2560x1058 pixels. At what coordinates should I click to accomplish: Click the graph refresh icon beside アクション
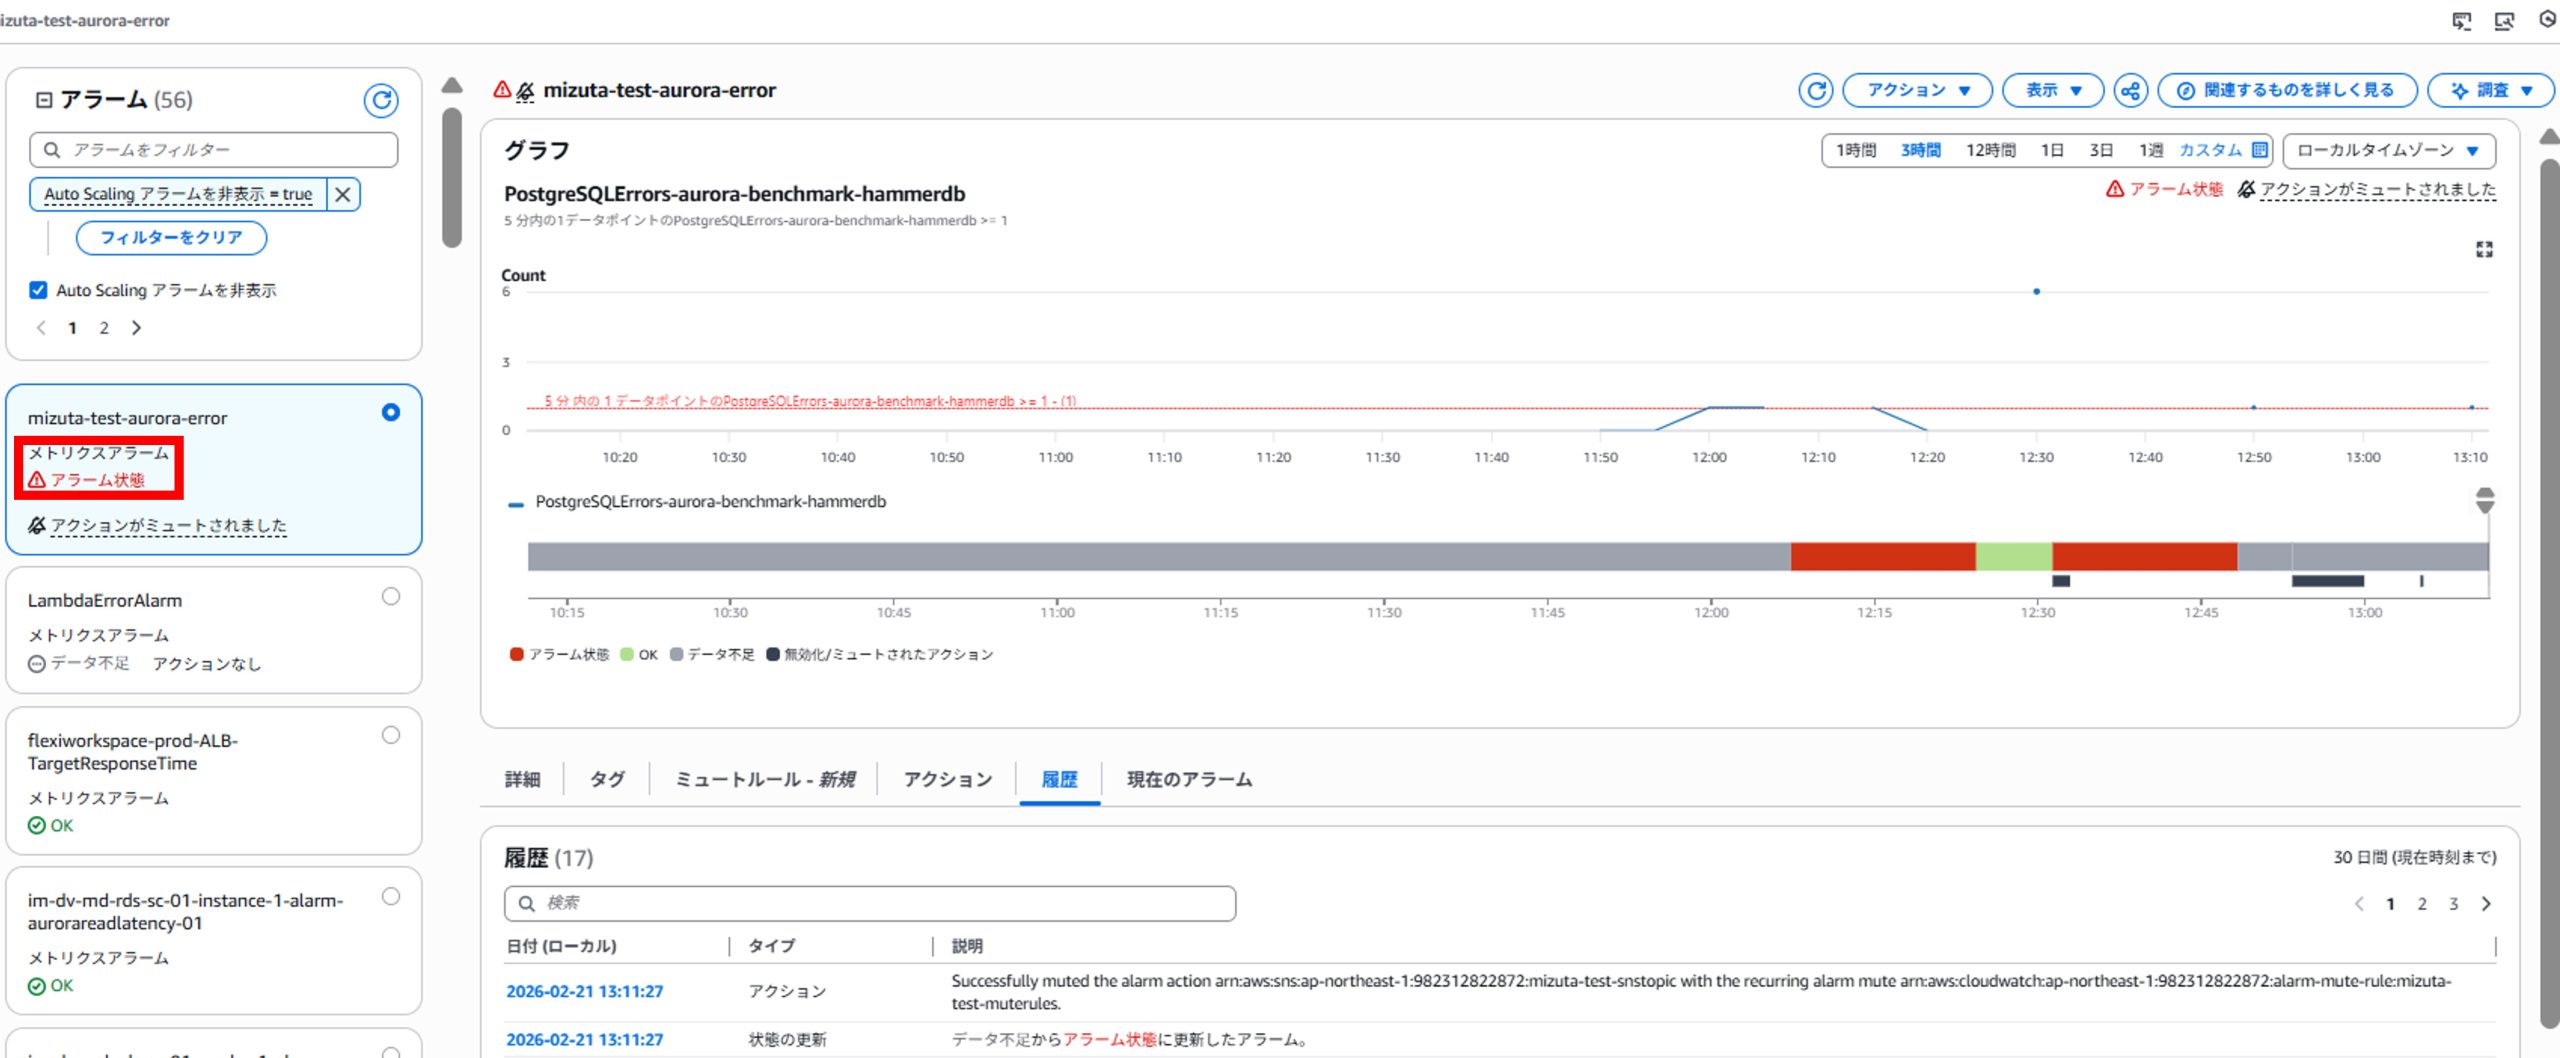(x=1815, y=91)
